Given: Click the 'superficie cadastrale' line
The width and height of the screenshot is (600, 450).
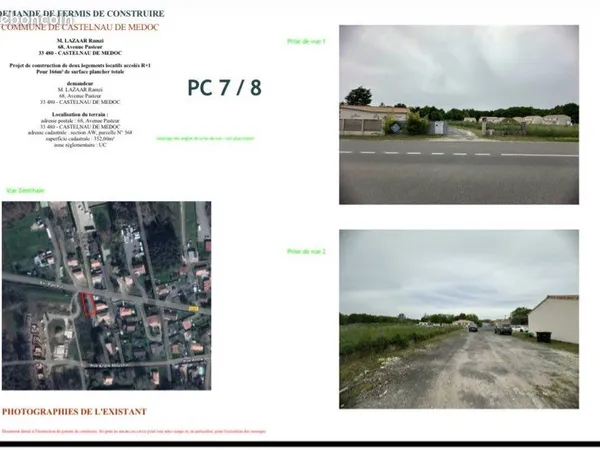Looking at the screenshot, I should (80, 139).
